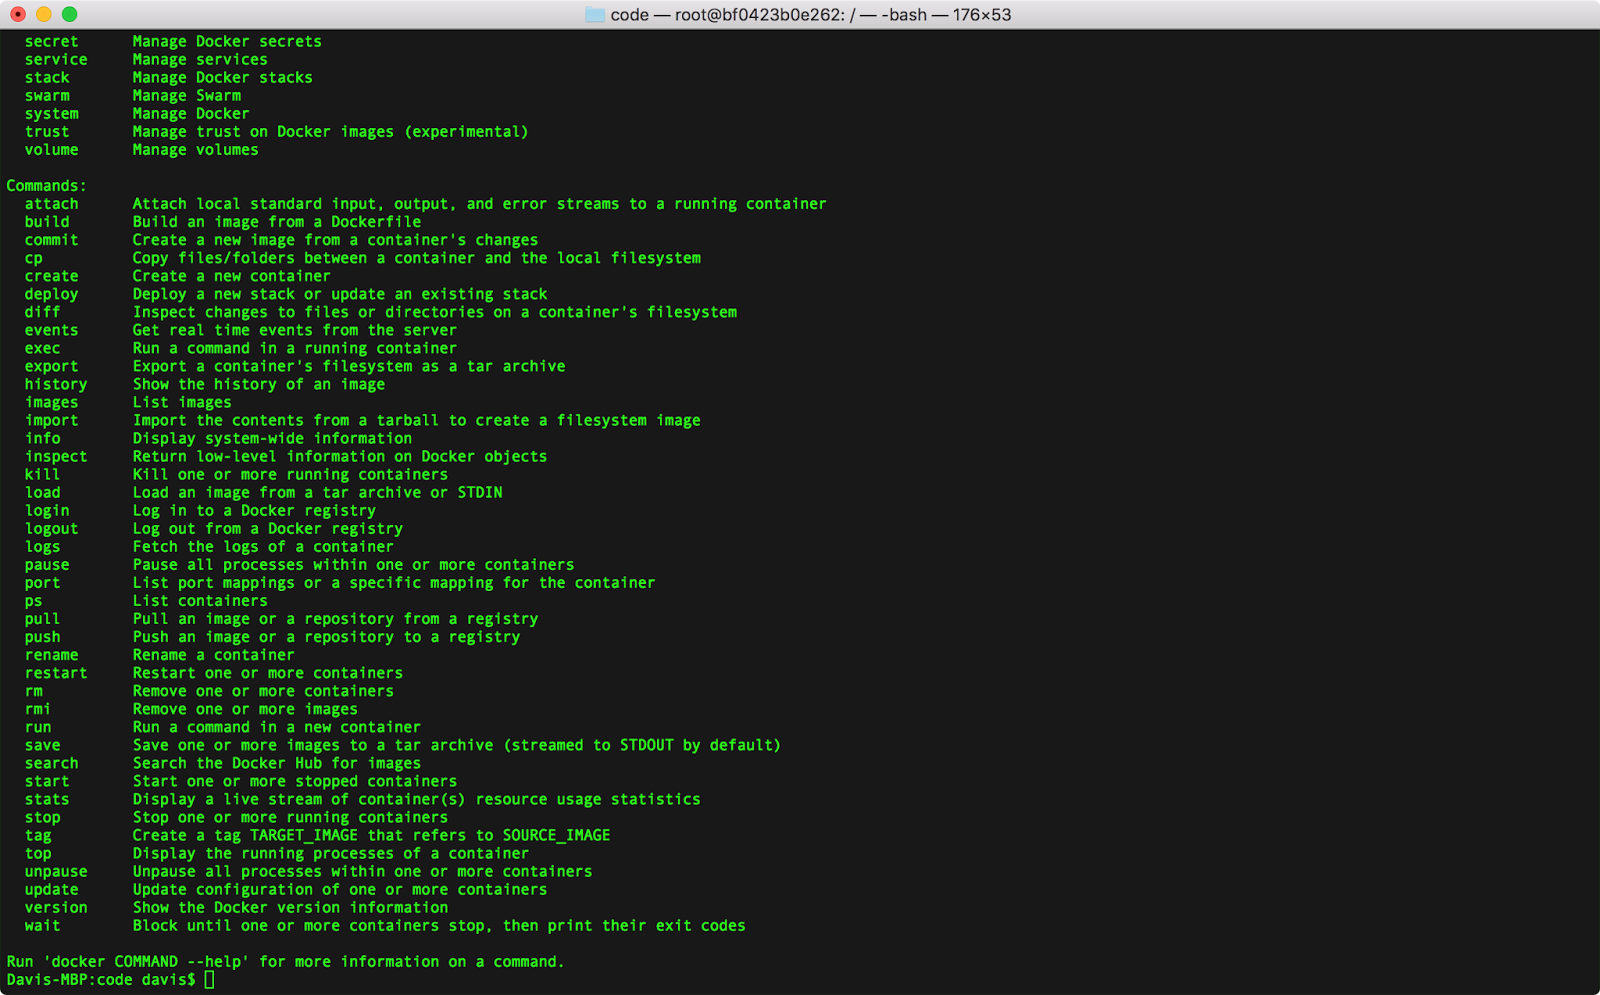Image resolution: width=1600 pixels, height=995 pixels.
Task: Click the folder proxy icon in the title bar
Action: 593,14
